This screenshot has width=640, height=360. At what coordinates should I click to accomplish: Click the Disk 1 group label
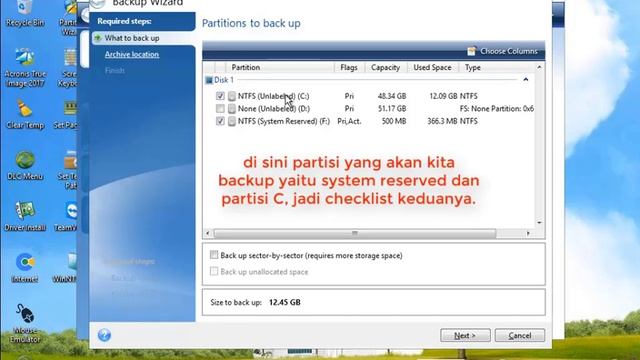[224, 80]
